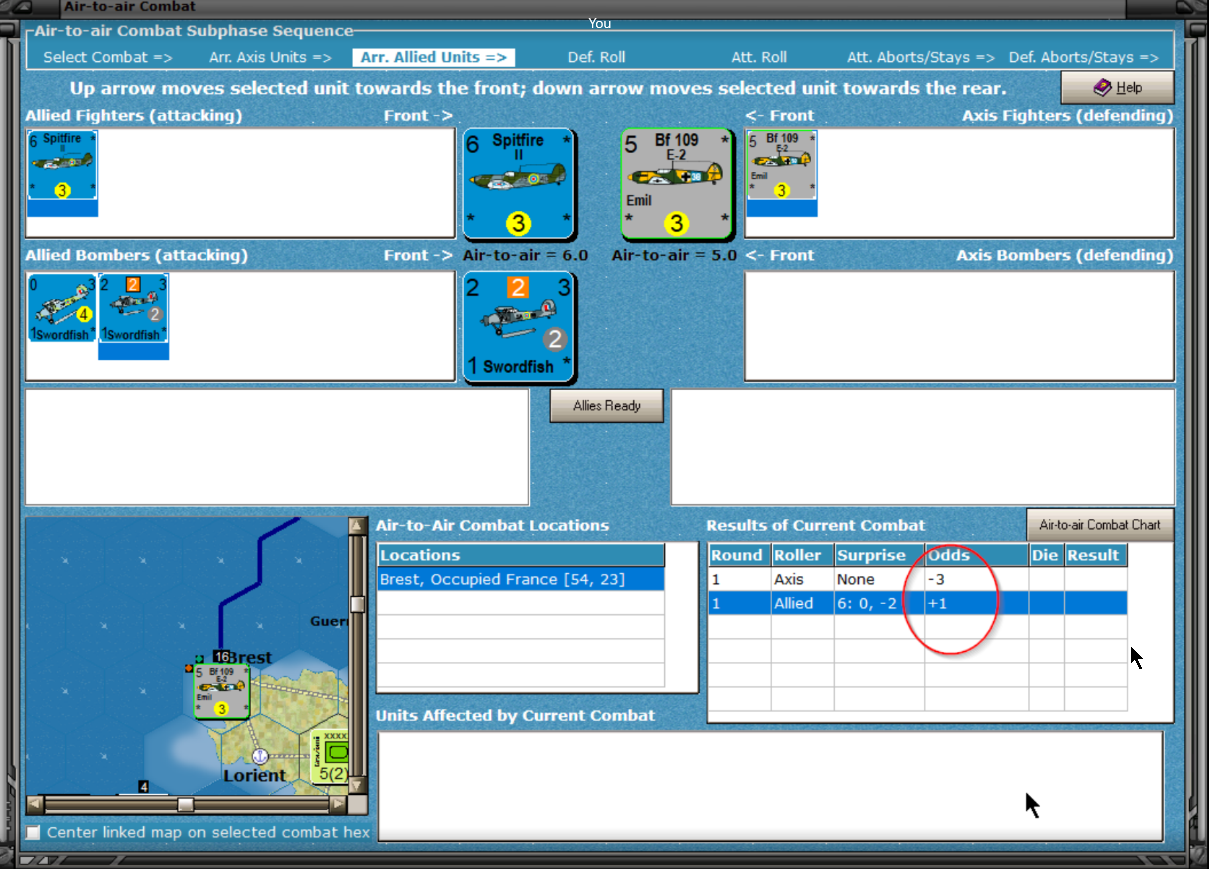1209x869 pixels.
Task: Click the Lorient city label on map
Action: 254,775
